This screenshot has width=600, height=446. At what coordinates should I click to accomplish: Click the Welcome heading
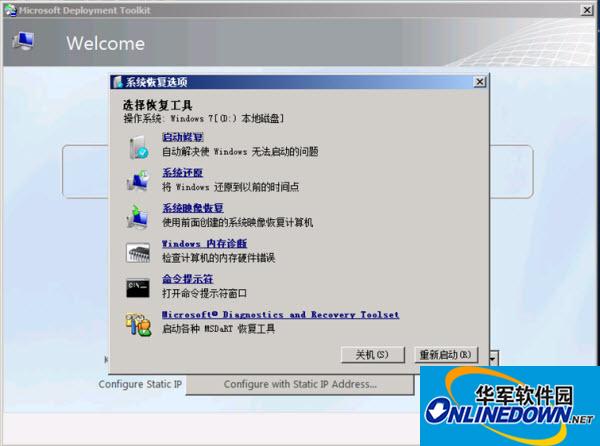pos(106,43)
